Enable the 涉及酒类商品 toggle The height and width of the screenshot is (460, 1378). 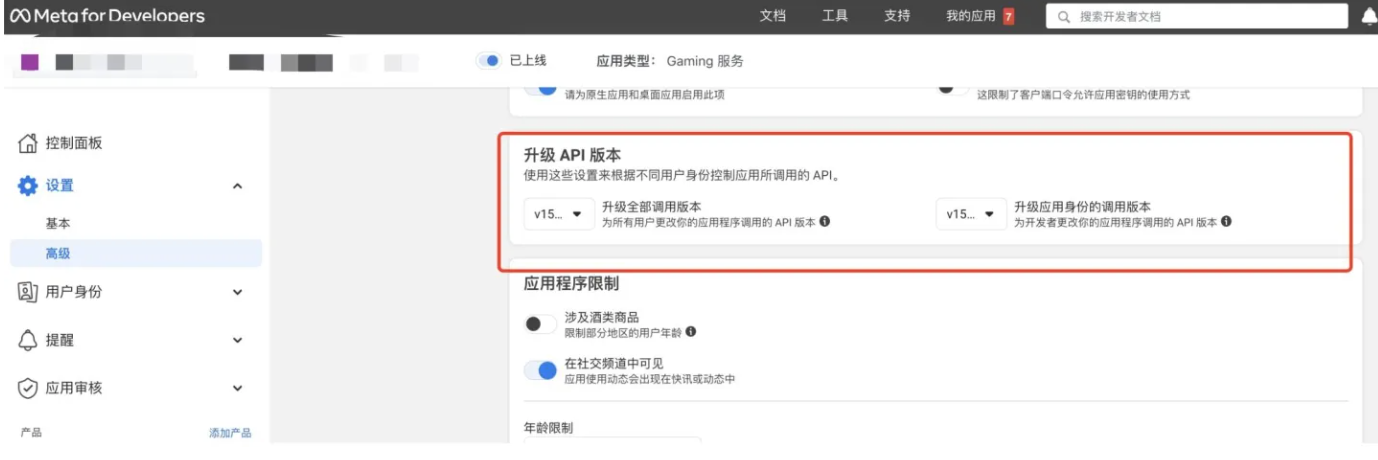(540, 324)
